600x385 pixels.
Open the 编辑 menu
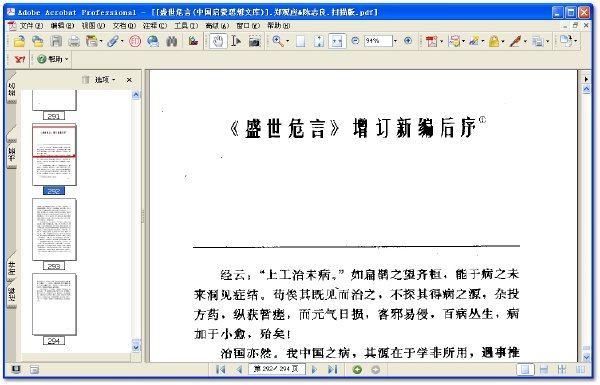click(62, 26)
